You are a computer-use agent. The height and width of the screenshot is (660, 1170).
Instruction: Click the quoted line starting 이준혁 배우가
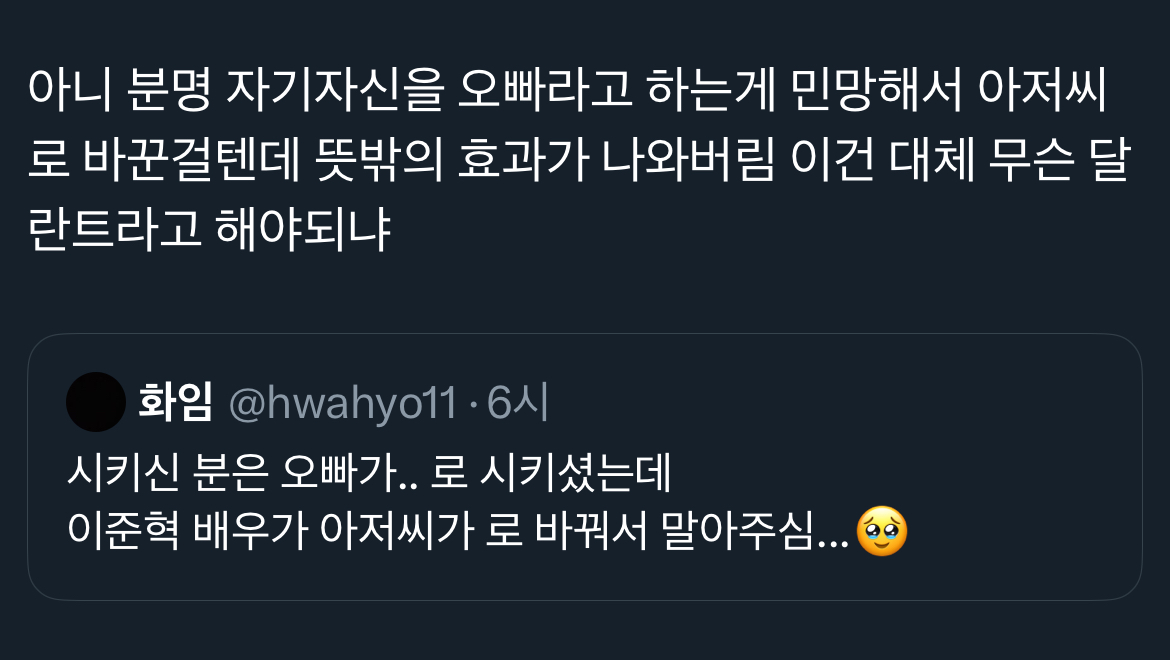[488, 531]
